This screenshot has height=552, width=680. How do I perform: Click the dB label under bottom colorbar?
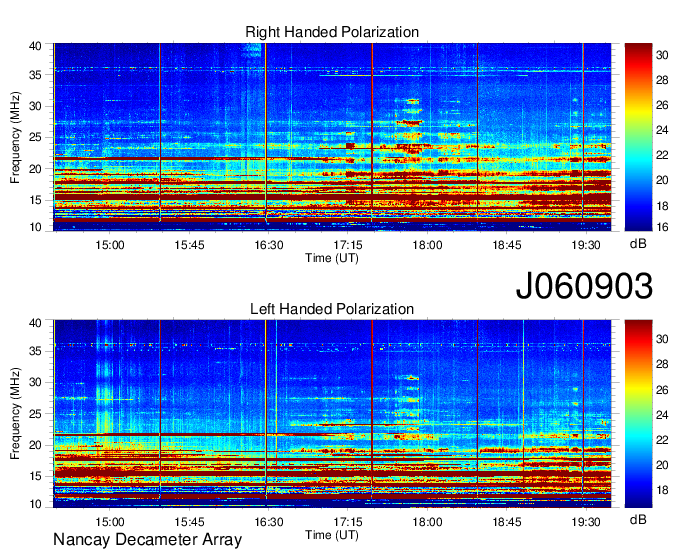point(638,519)
